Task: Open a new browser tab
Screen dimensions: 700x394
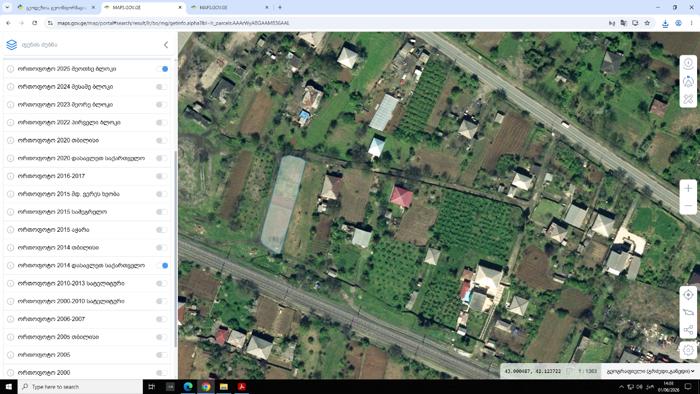Action: coord(280,8)
